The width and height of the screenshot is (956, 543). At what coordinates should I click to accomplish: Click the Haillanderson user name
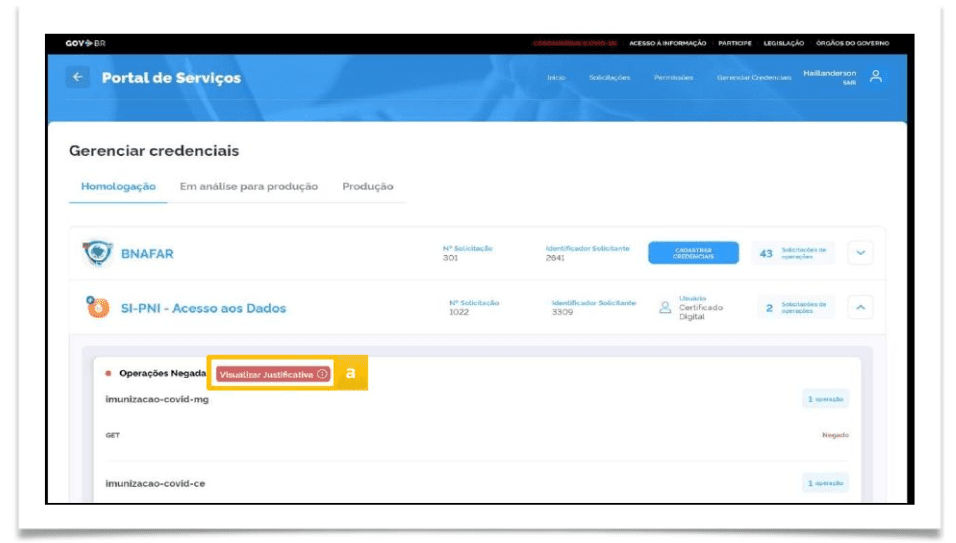click(x=829, y=73)
